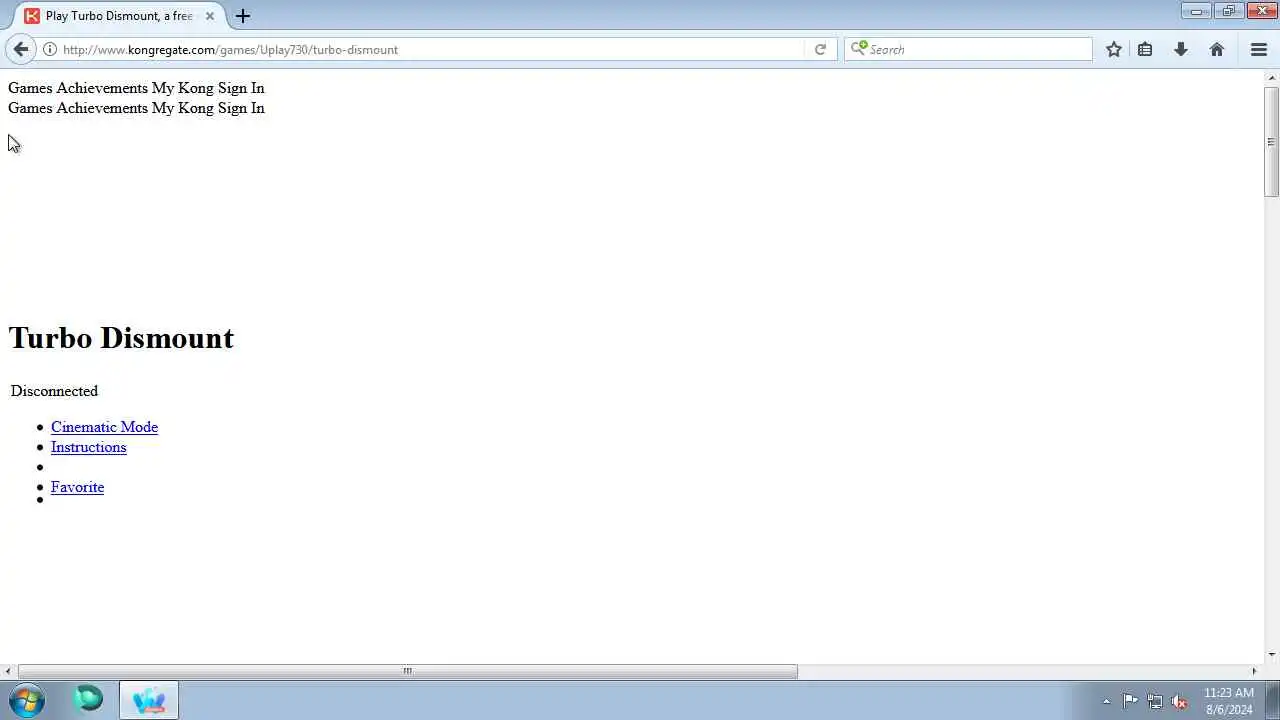Open the network tray icon

click(x=1155, y=701)
